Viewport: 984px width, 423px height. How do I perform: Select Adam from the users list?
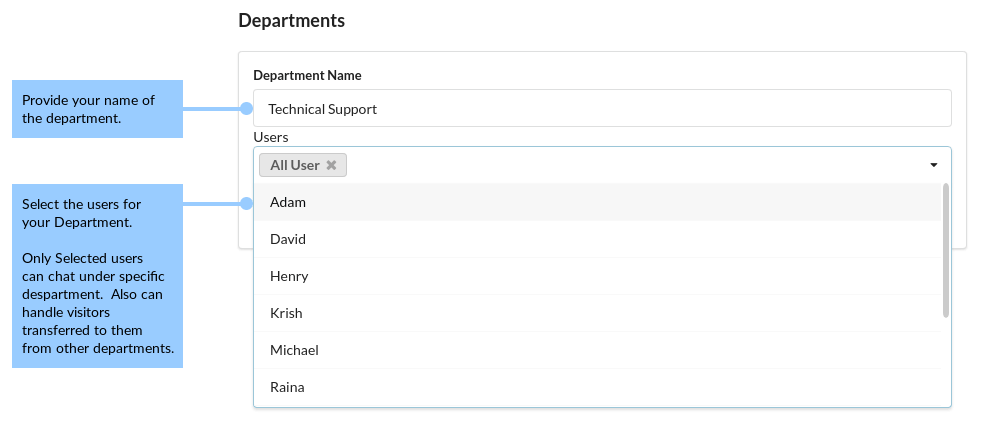click(597, 202)
